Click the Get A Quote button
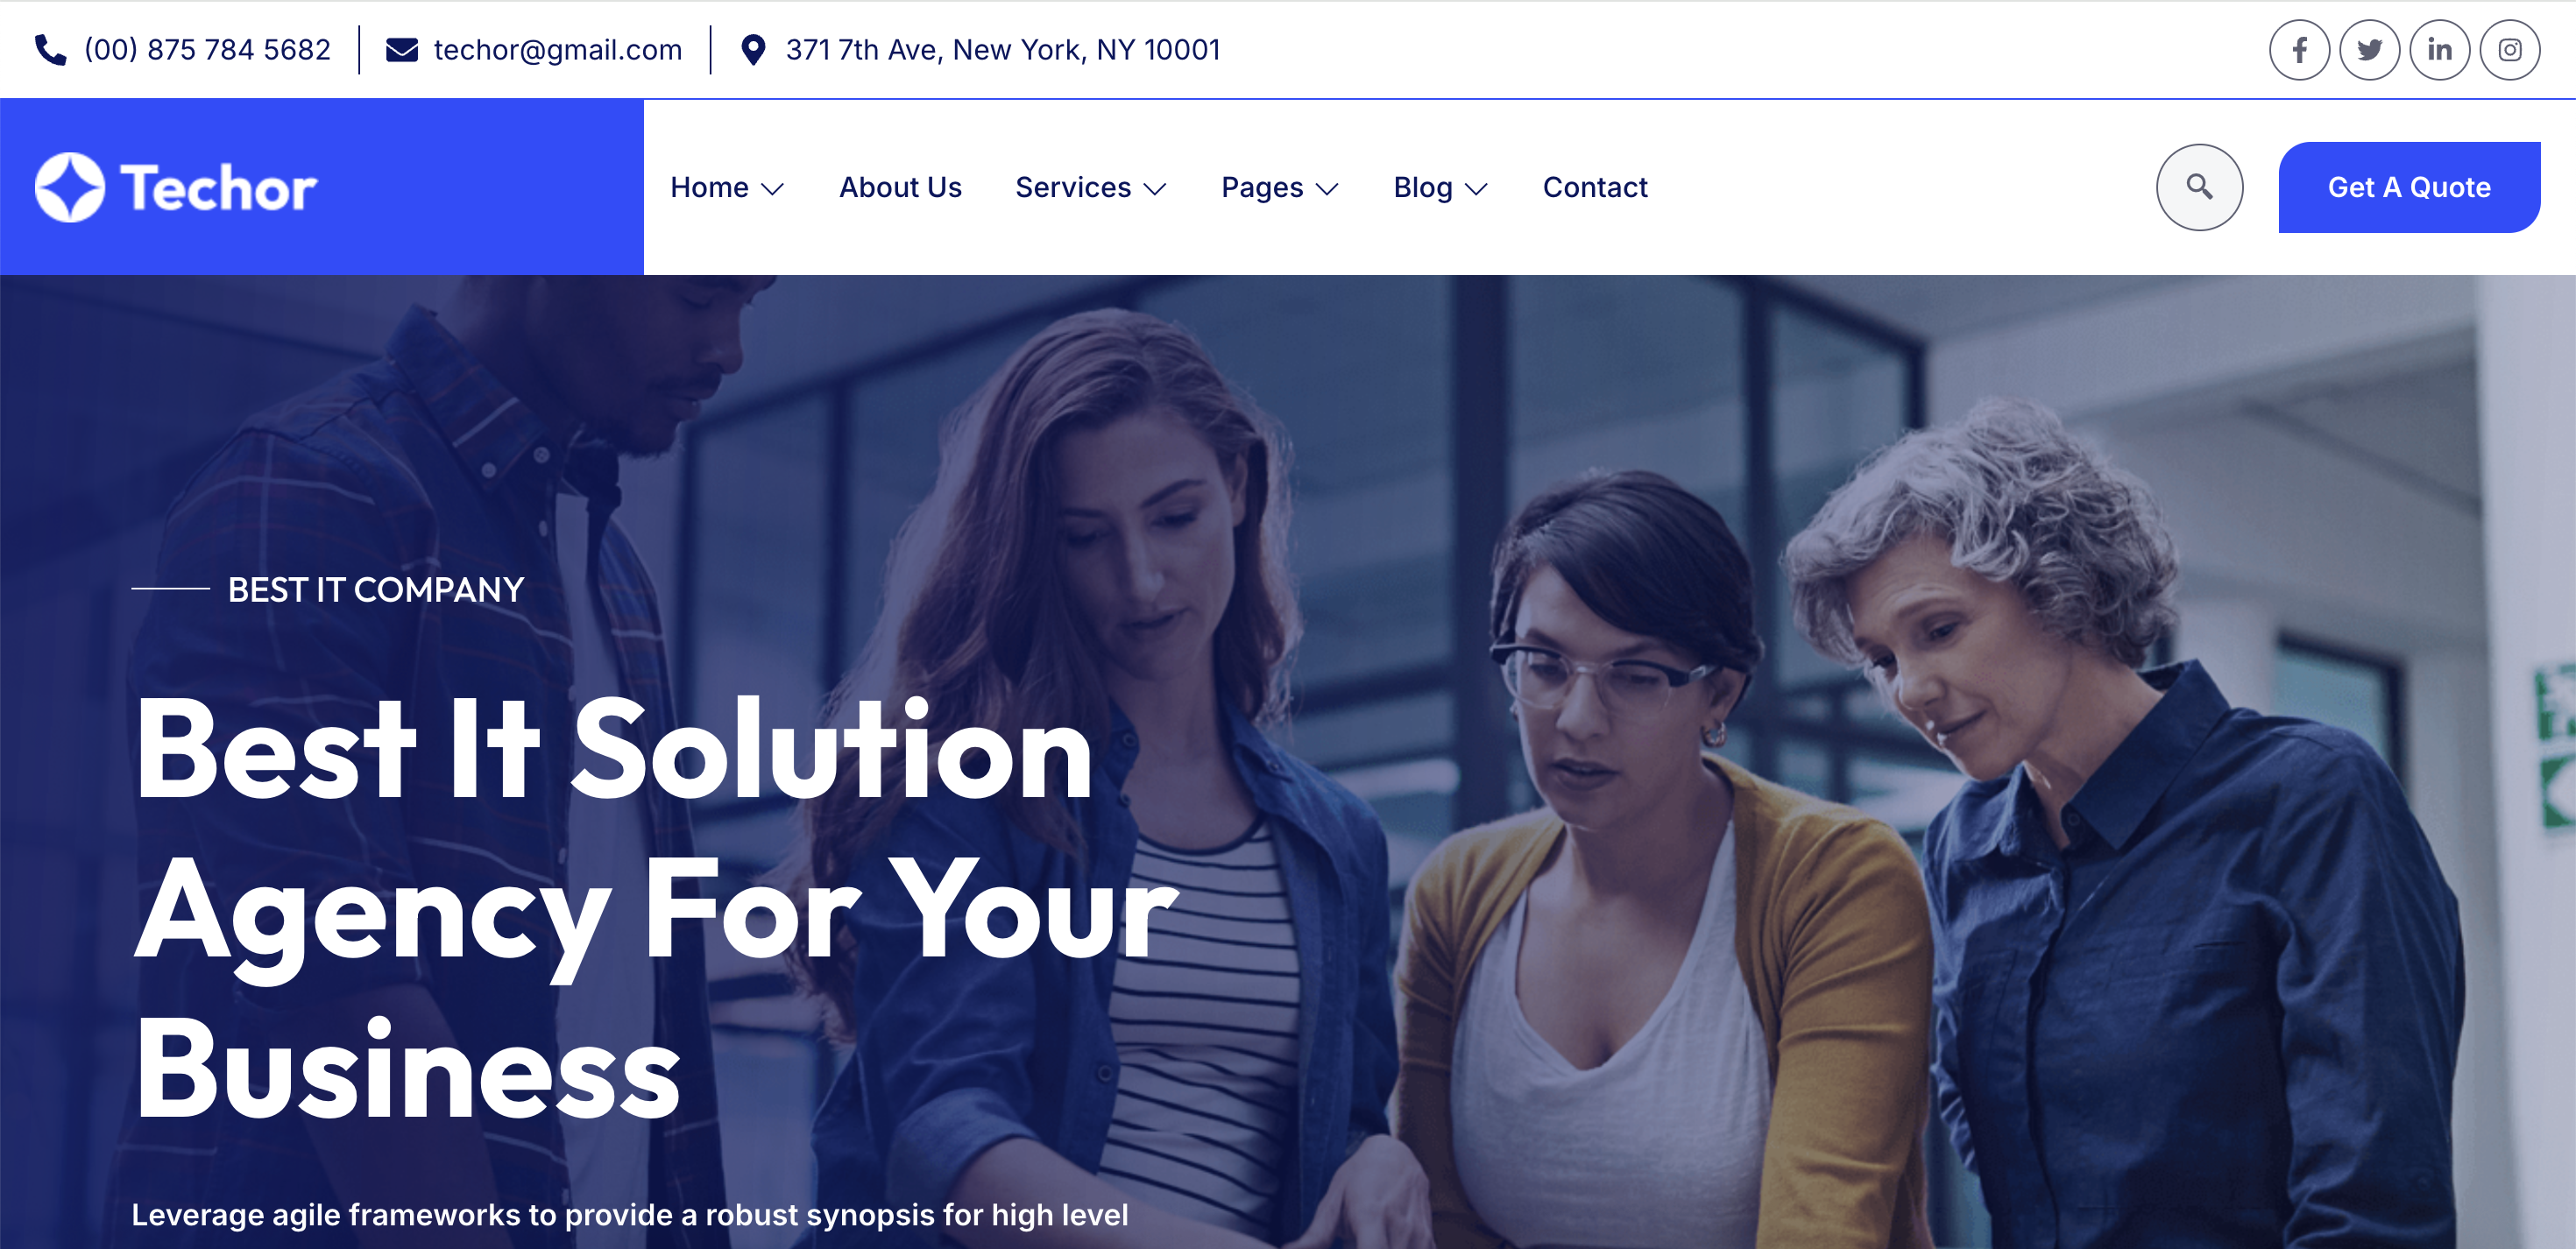This screenshot has height=1249, width=2576. pos(2409,187)
